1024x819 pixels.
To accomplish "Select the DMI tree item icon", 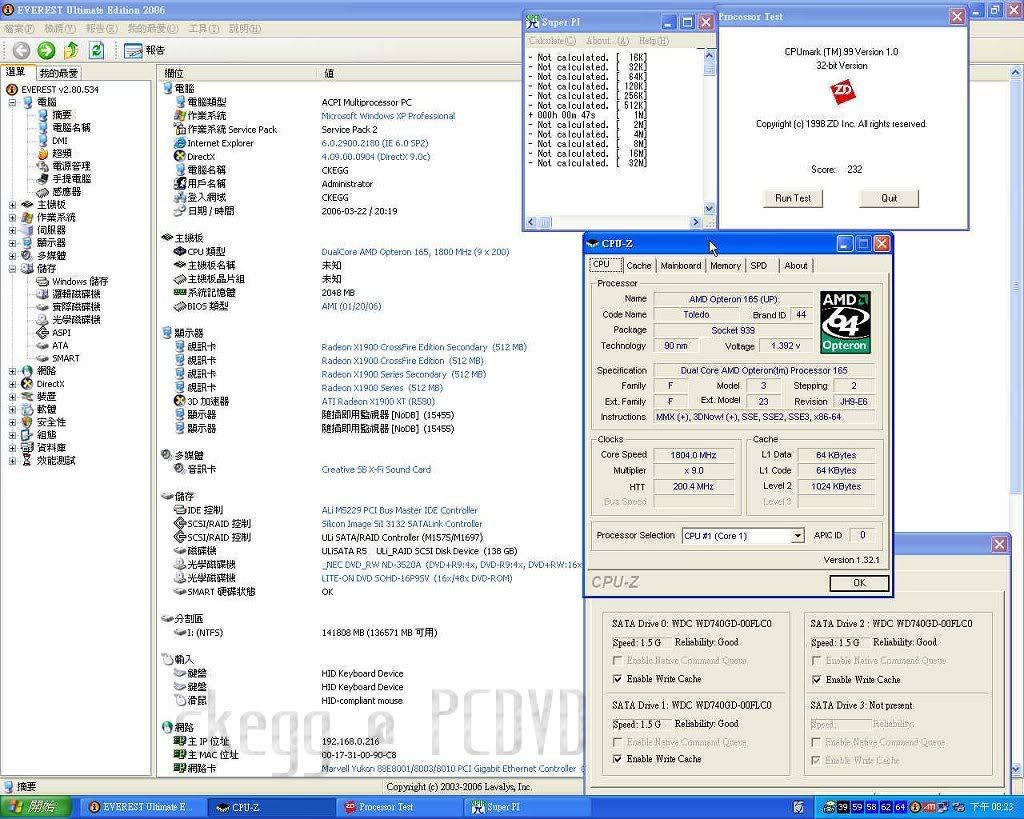I will click(x=42, y=140).
